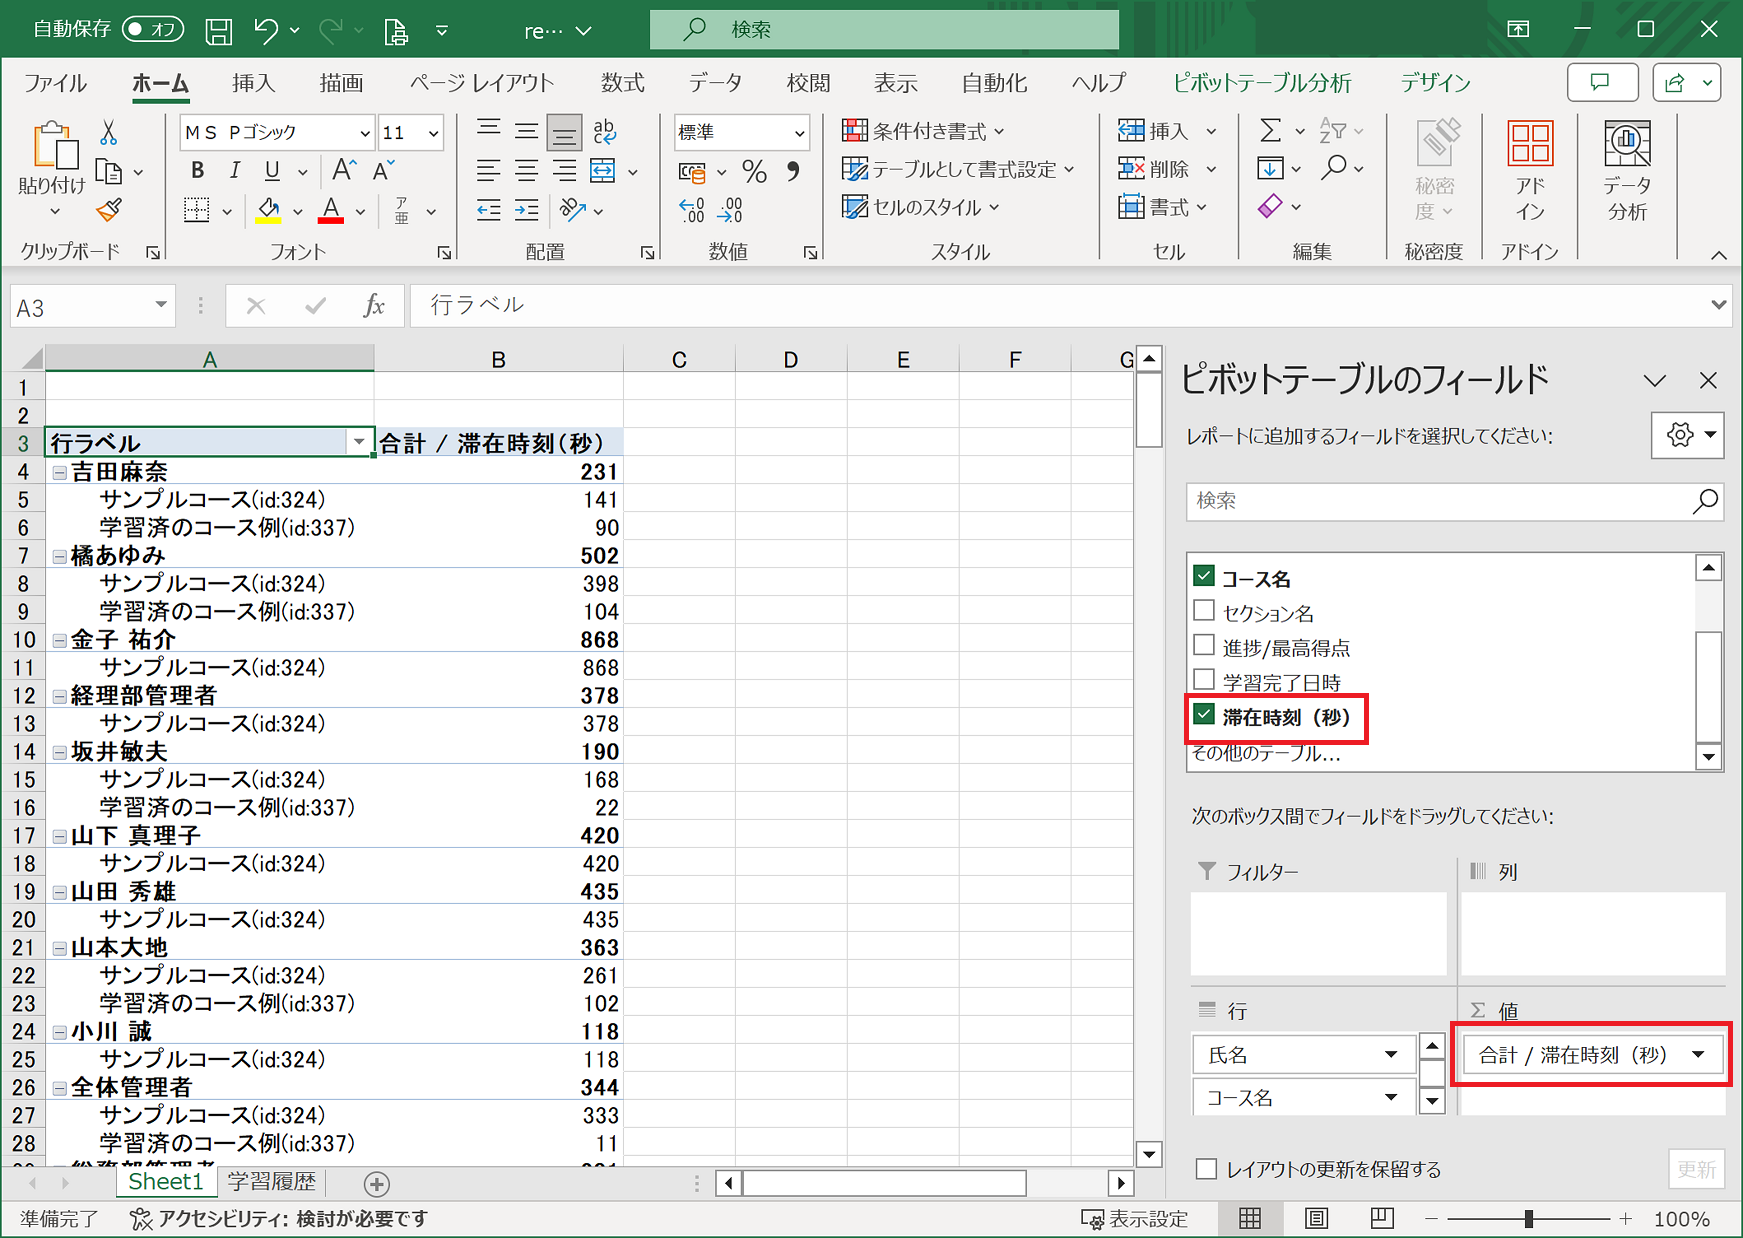This screenshot has height=1238, width=1743.
Task: Open the ファイル tab
Action: click(55, 83)
